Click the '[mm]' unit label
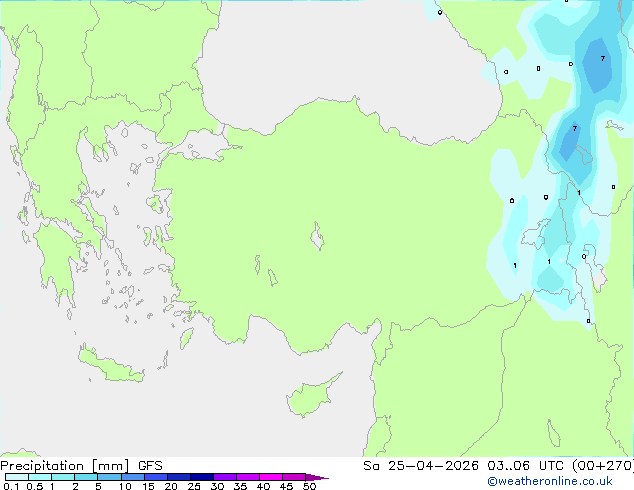The width and height of the screenshot is (634, 490). (110, 466)
